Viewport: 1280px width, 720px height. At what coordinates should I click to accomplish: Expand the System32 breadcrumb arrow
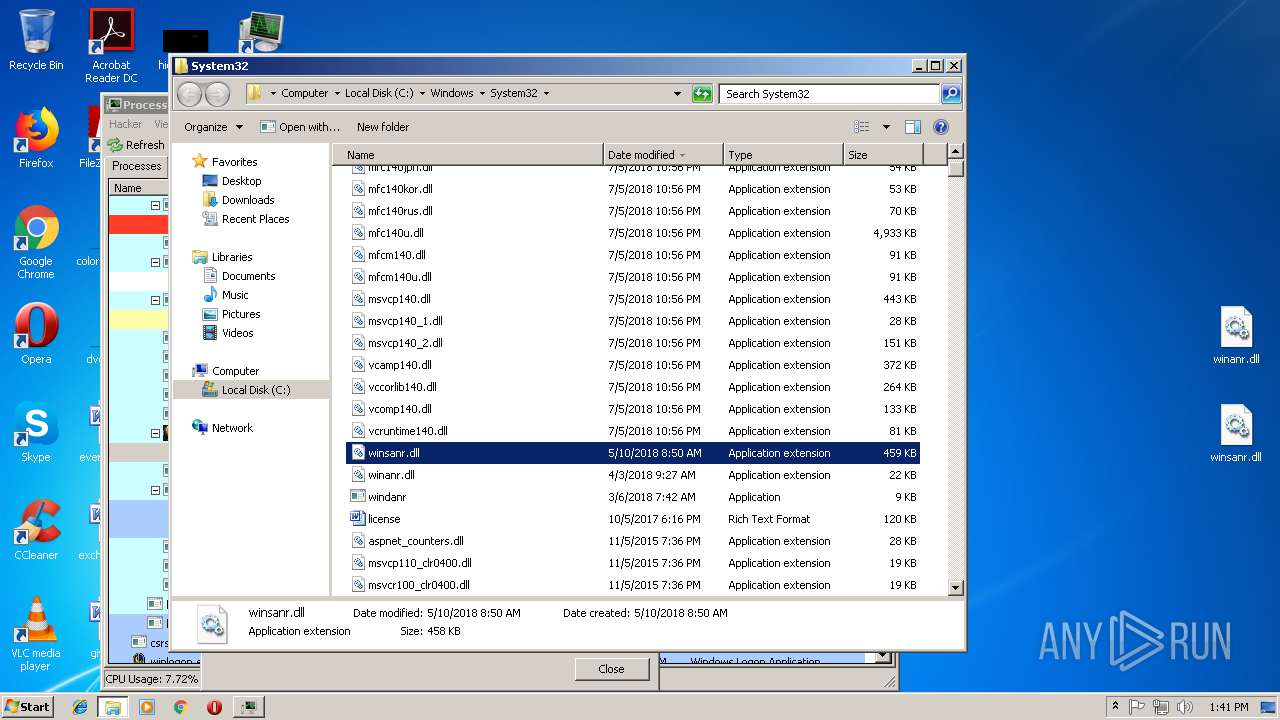(x=546, y=94)
